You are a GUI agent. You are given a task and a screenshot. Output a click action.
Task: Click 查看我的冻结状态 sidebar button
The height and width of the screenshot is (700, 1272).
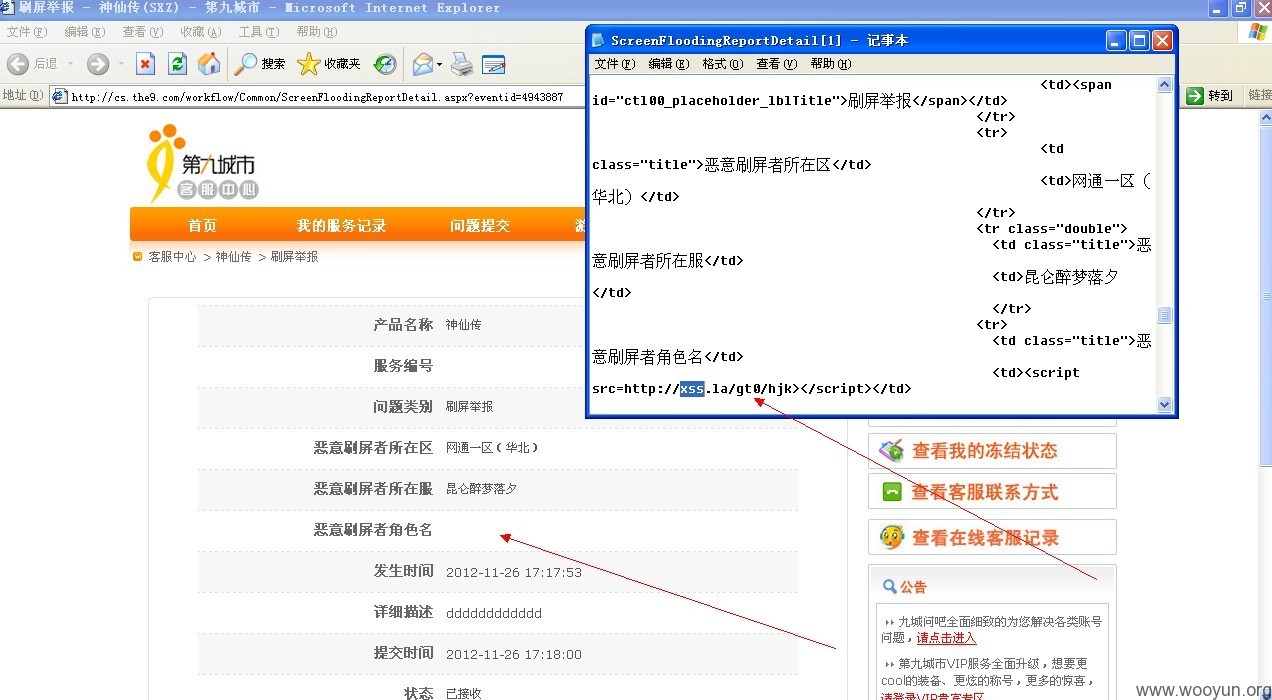992,451
